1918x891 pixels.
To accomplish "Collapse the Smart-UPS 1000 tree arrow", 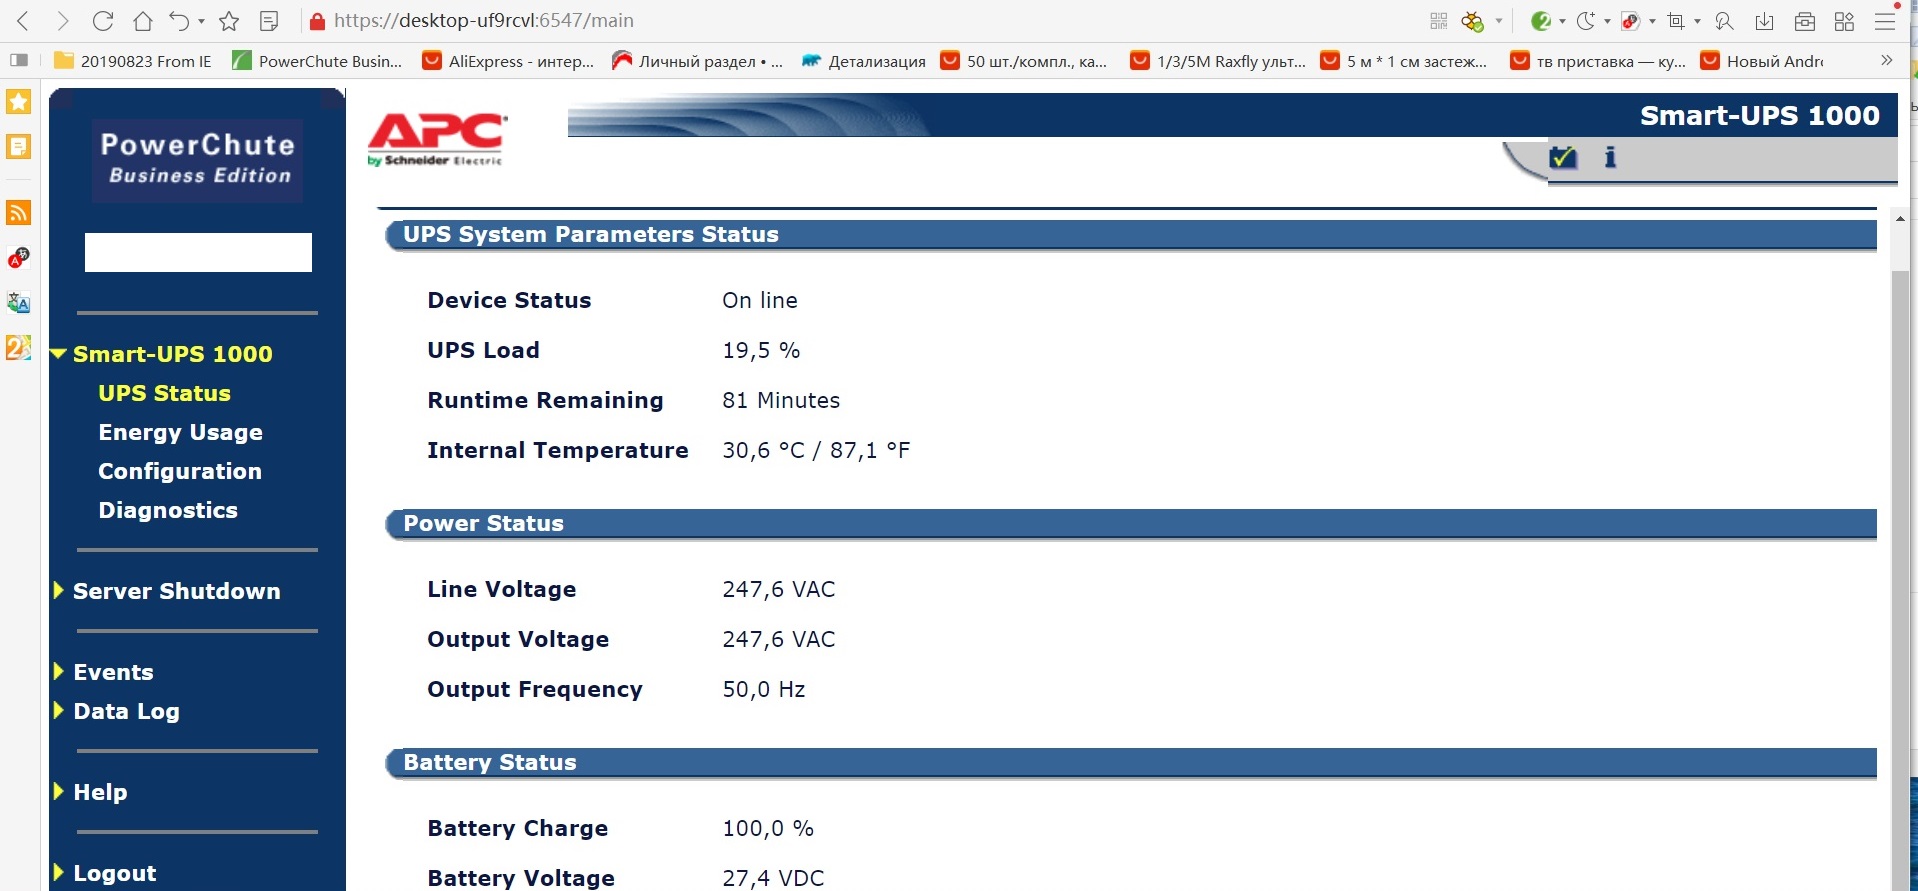I will [x=59, y=353].
